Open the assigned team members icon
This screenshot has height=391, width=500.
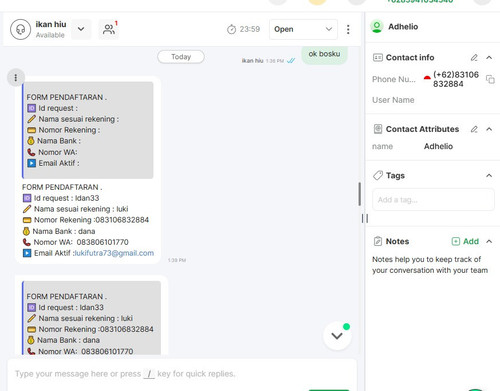[109, 29]
